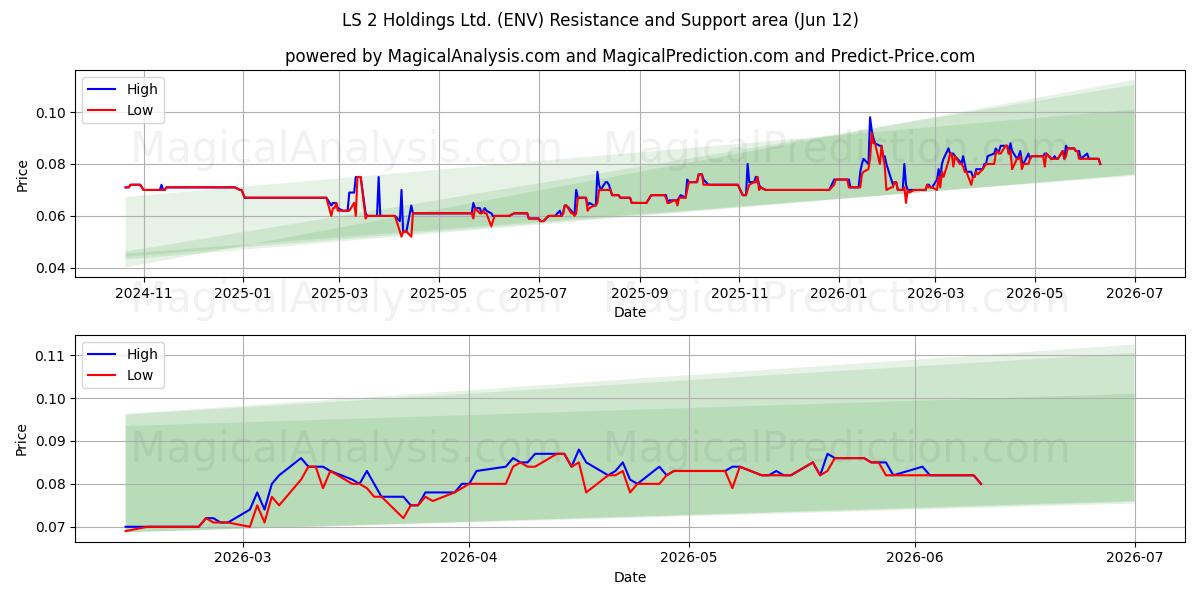Click the bottom chart 'Price' axis label
This screenshot has width=1200, height=600.
[23, 439]
